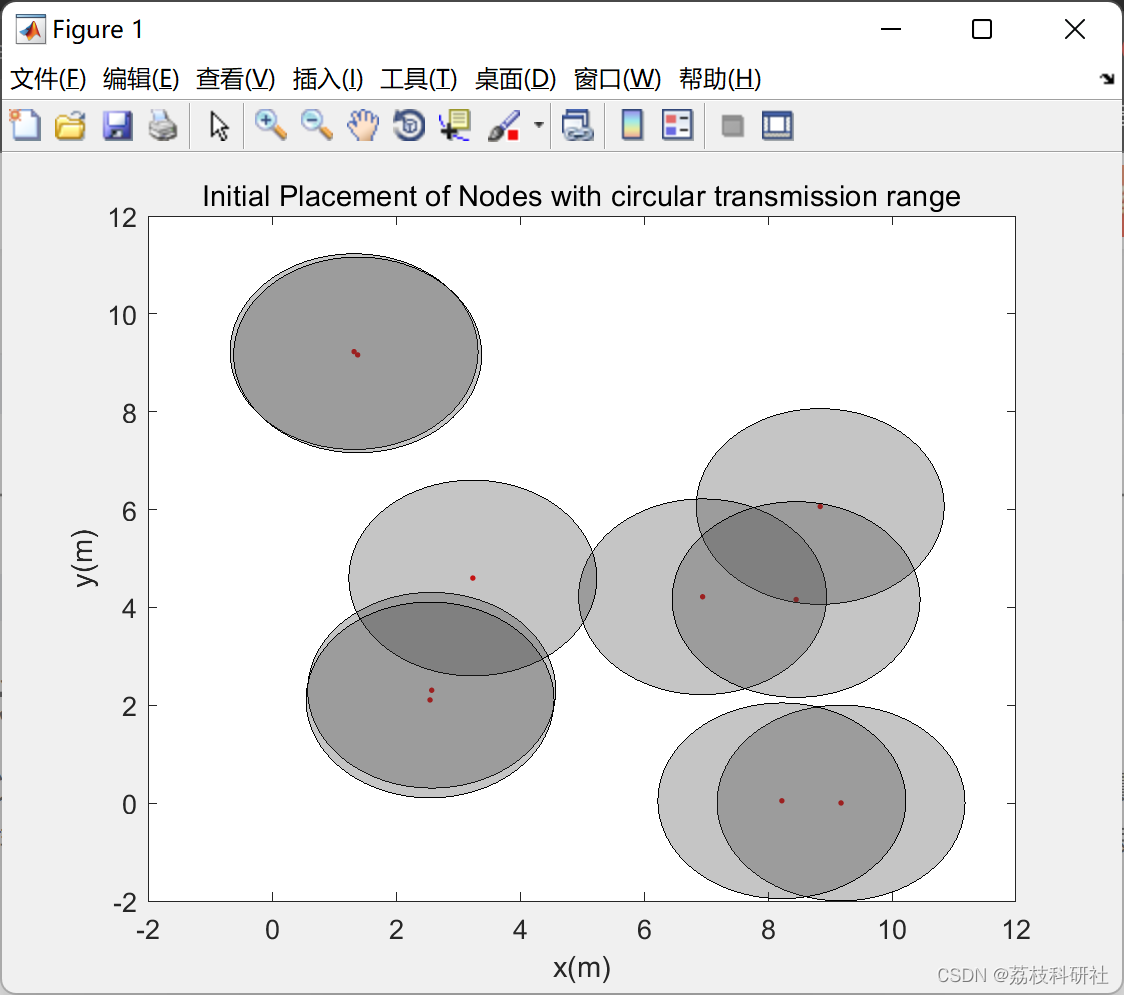The height and width of the screenshot is (995, 1124).
Task: Click the x(m) axis label
Action: [581, 968]
